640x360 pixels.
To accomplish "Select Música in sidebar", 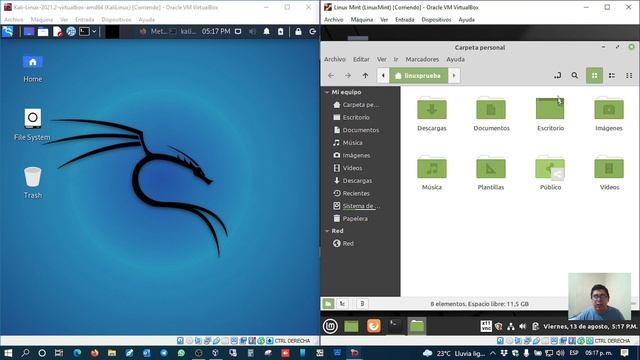I will pos(348,143).
